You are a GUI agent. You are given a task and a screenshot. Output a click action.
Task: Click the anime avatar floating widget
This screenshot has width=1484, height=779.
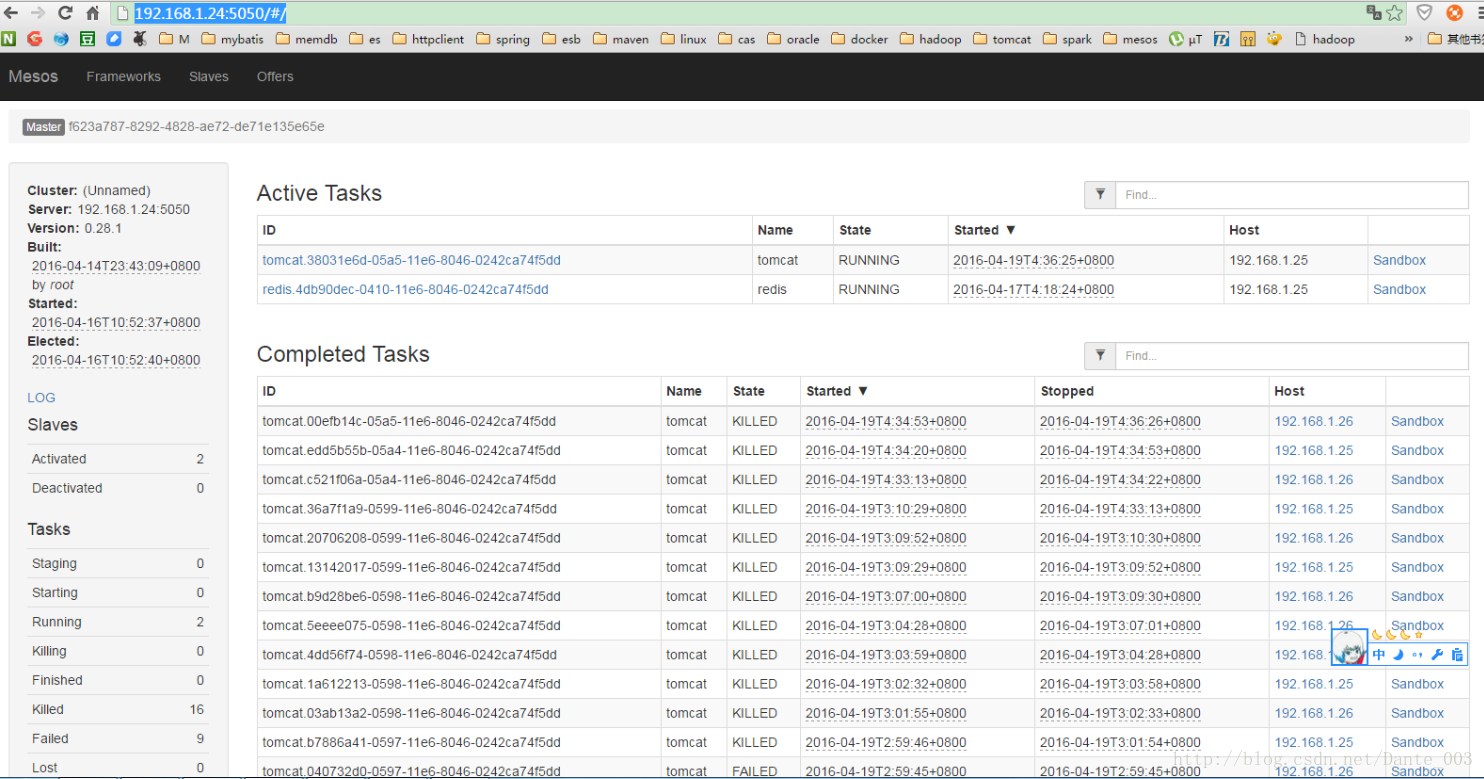tap(1349, 646)
